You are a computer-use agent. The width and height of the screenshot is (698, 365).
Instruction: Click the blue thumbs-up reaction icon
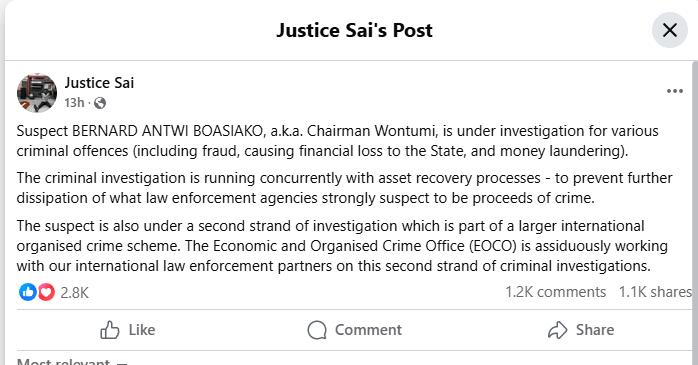point(27,292)
